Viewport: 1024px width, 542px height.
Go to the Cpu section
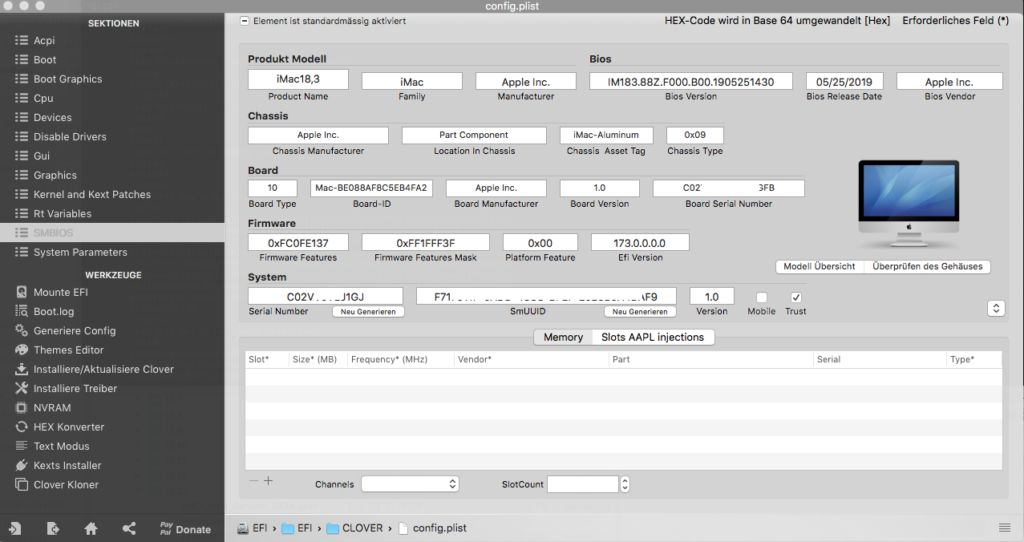[x=112, y=98]
